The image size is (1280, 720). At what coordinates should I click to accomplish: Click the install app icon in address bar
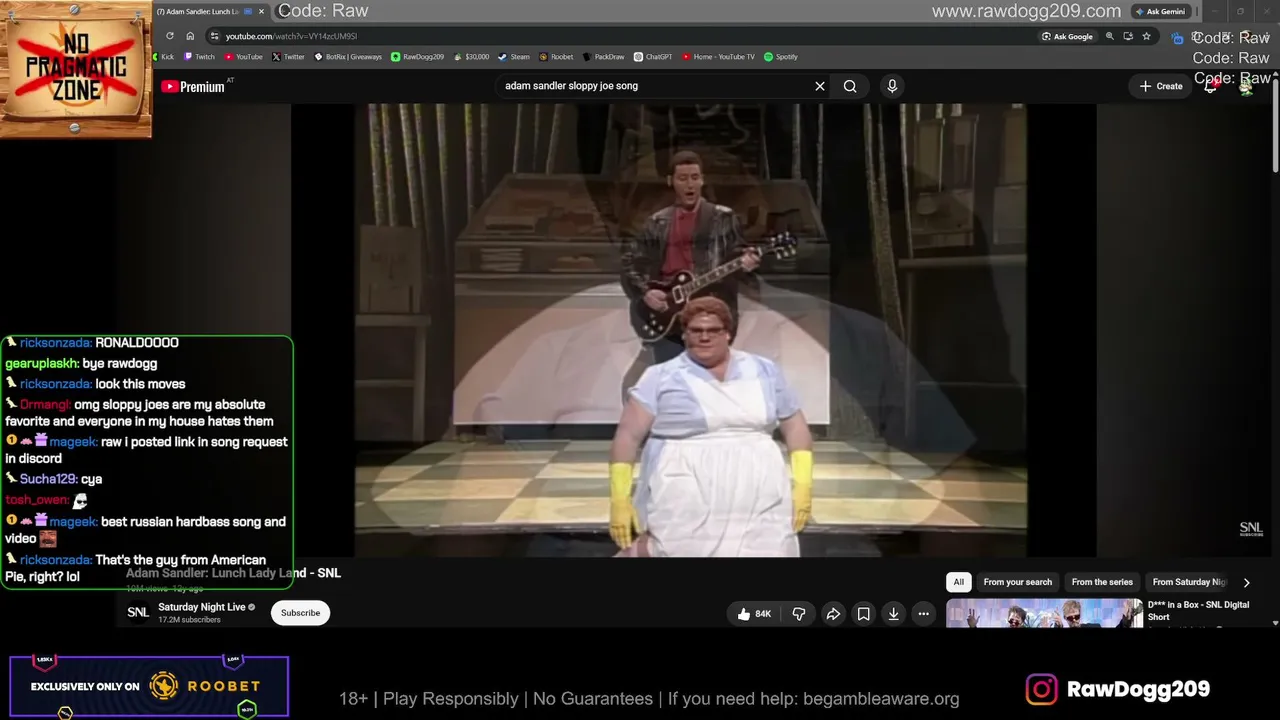coord(1128,36)
